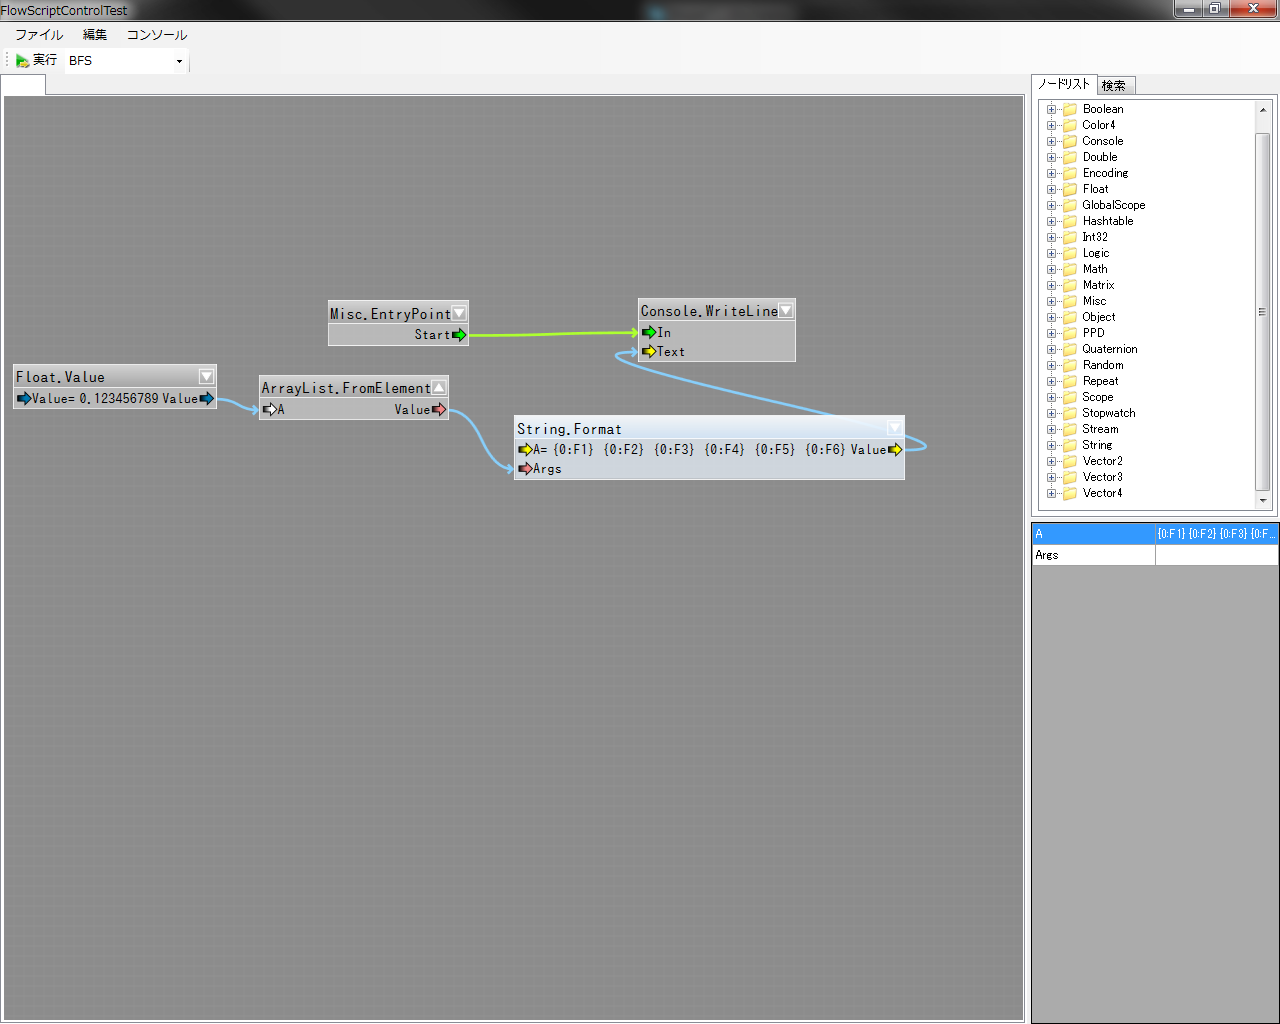Click the 実行 run button
The image size is (1280, 1024).
click(37, 61)
